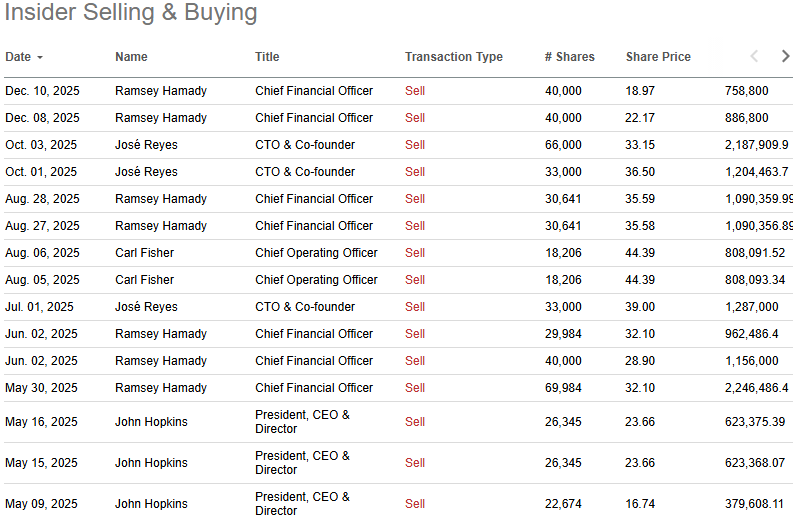Click share price 18.97

pyautogui.click(x=640, y=91)
